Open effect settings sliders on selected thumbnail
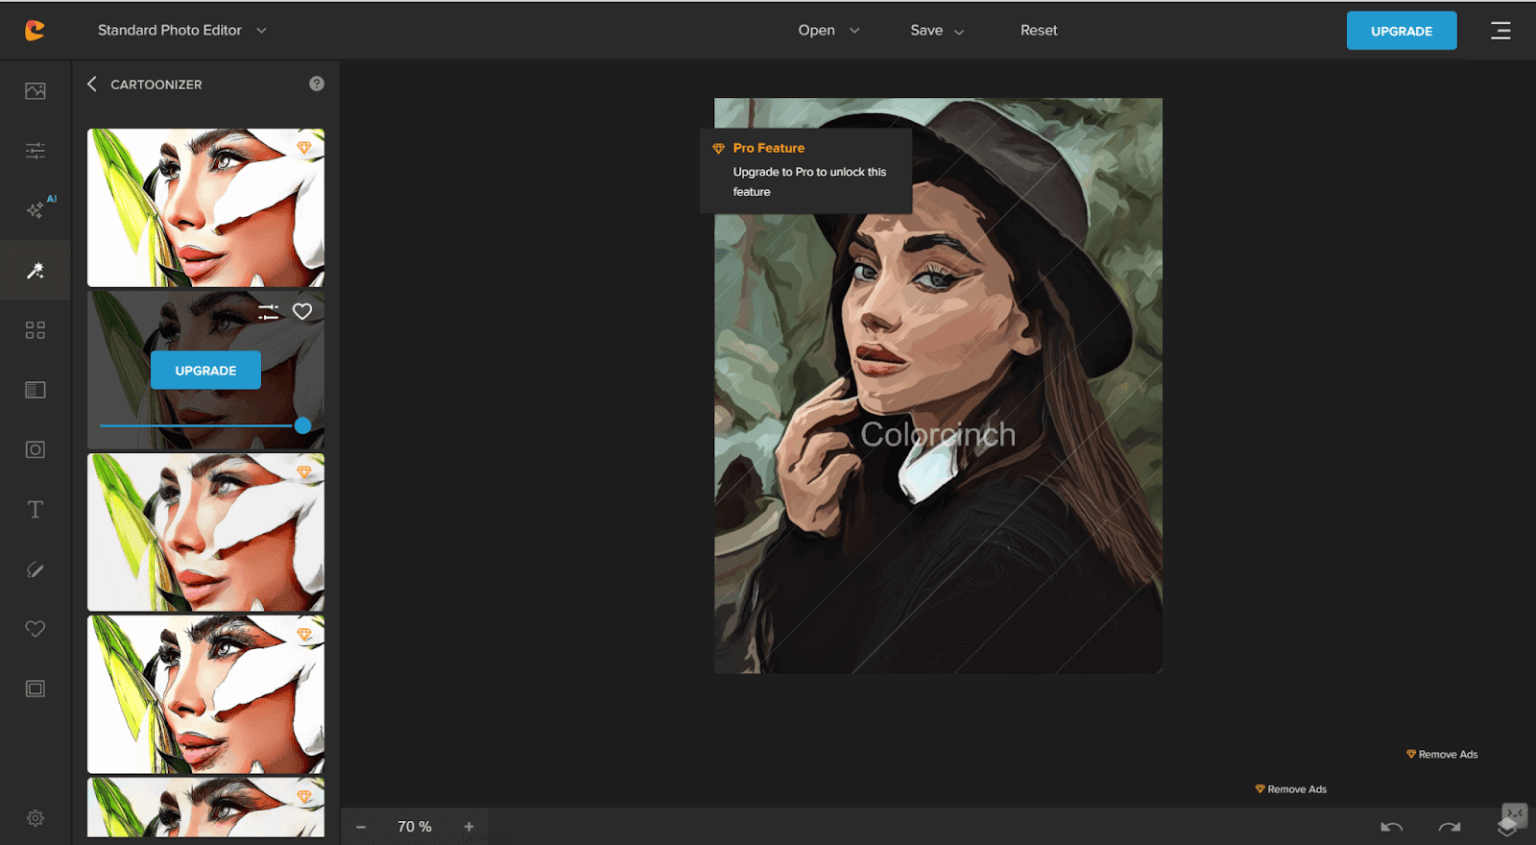 click(268, 312)
